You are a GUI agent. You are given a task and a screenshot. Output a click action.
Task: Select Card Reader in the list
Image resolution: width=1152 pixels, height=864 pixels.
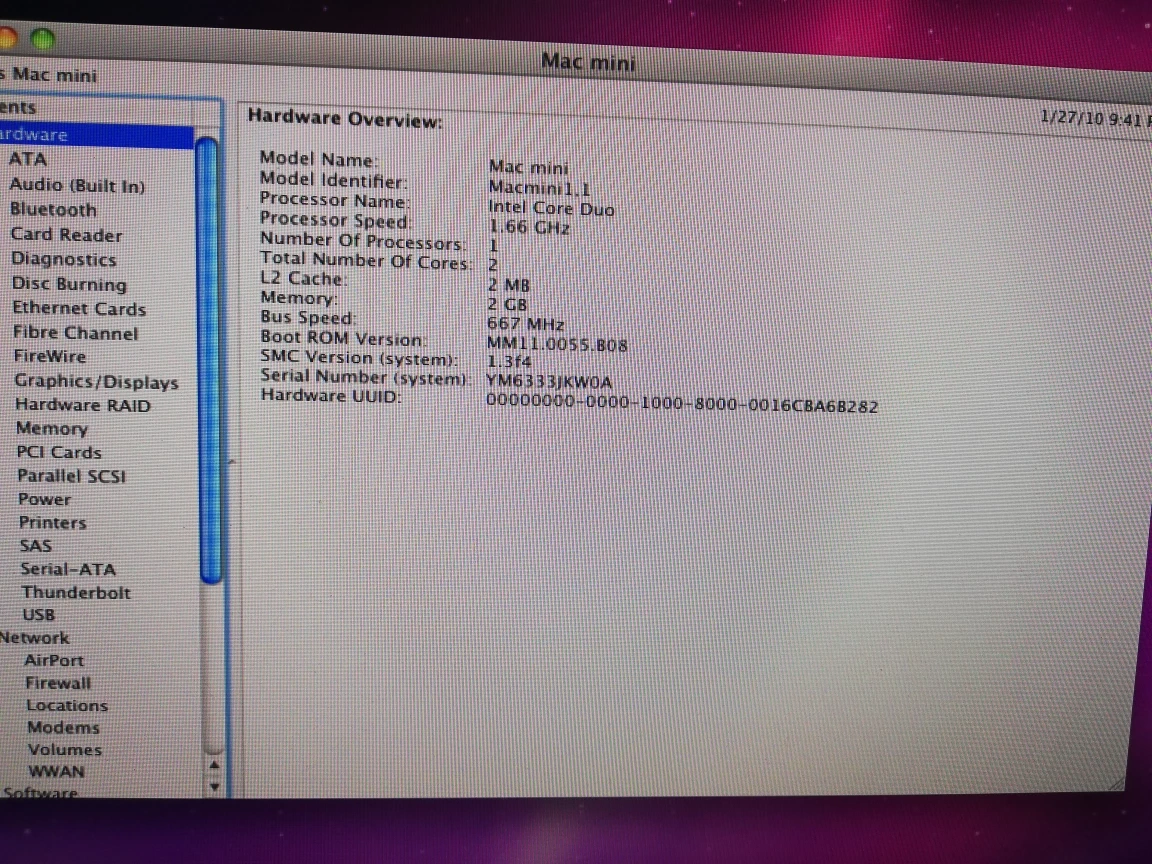click(66, 235)
